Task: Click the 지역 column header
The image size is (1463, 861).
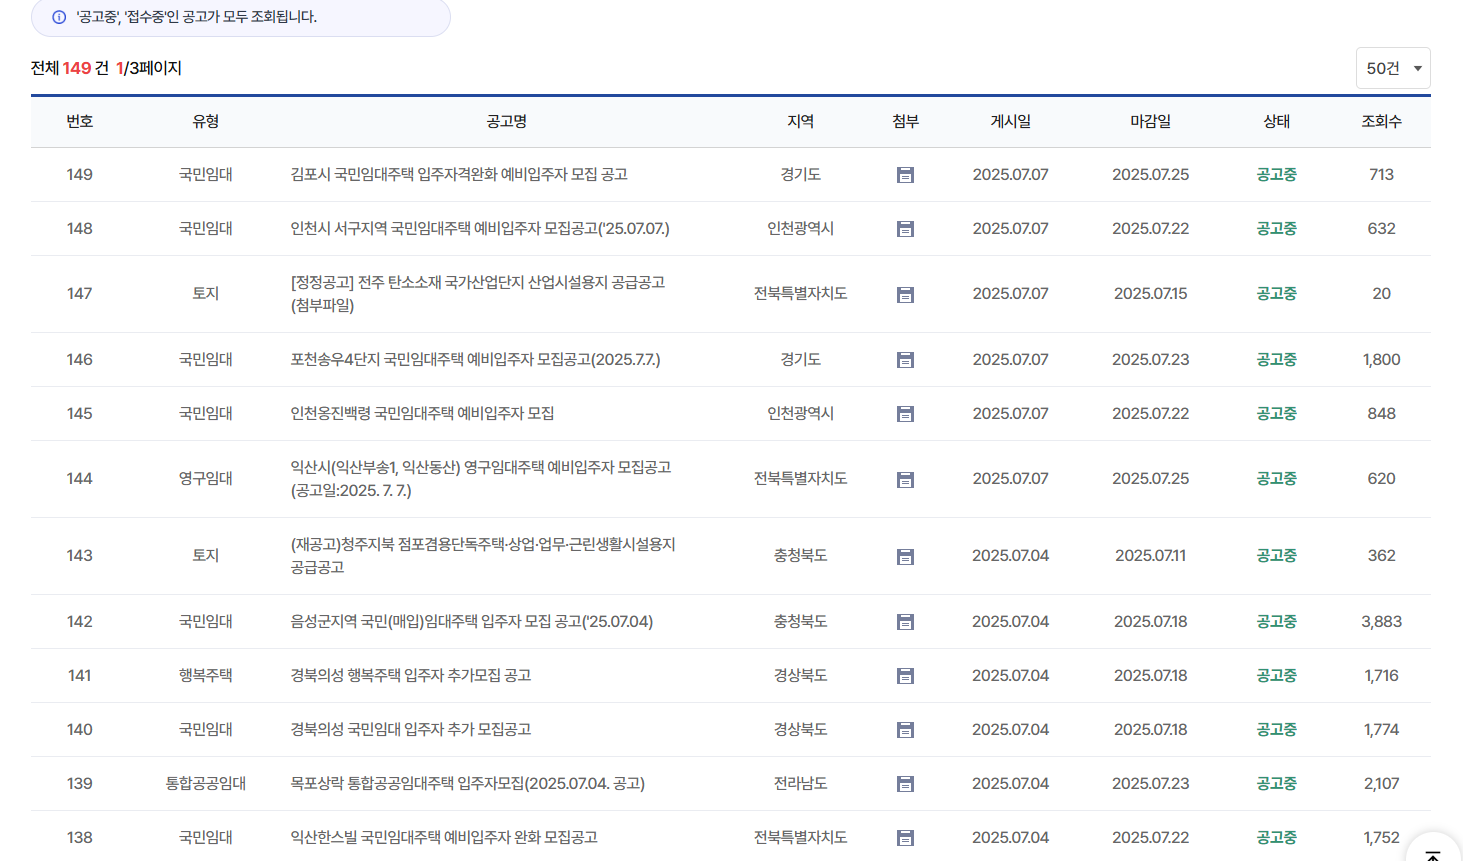Action: (801, 121)
